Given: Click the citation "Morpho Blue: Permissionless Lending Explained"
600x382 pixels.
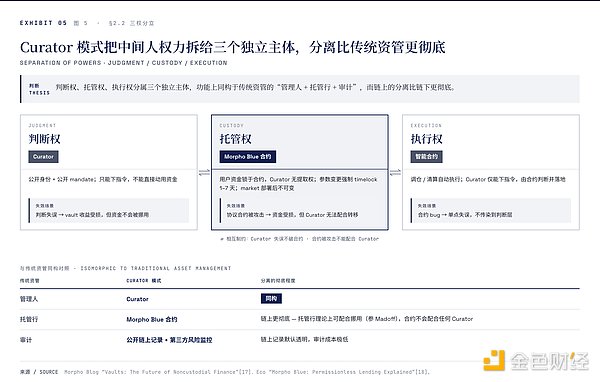Looking at the screenshot, I should [343, 372].
